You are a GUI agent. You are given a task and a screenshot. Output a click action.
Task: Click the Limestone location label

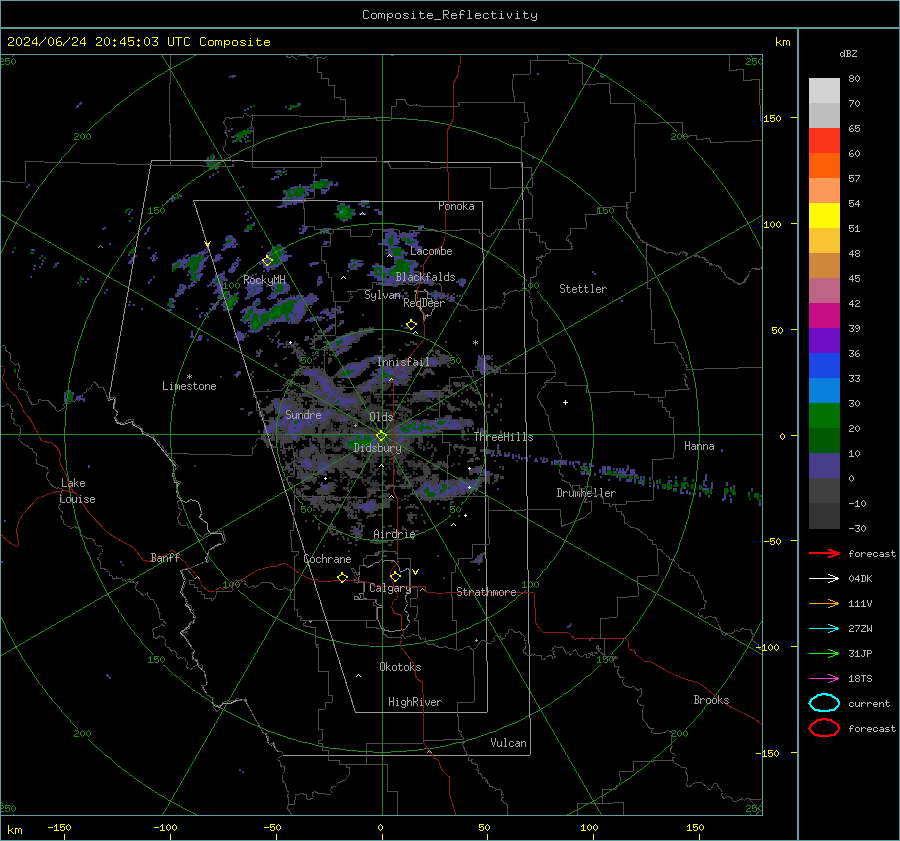pyautogui.click(x=189, y=386)
